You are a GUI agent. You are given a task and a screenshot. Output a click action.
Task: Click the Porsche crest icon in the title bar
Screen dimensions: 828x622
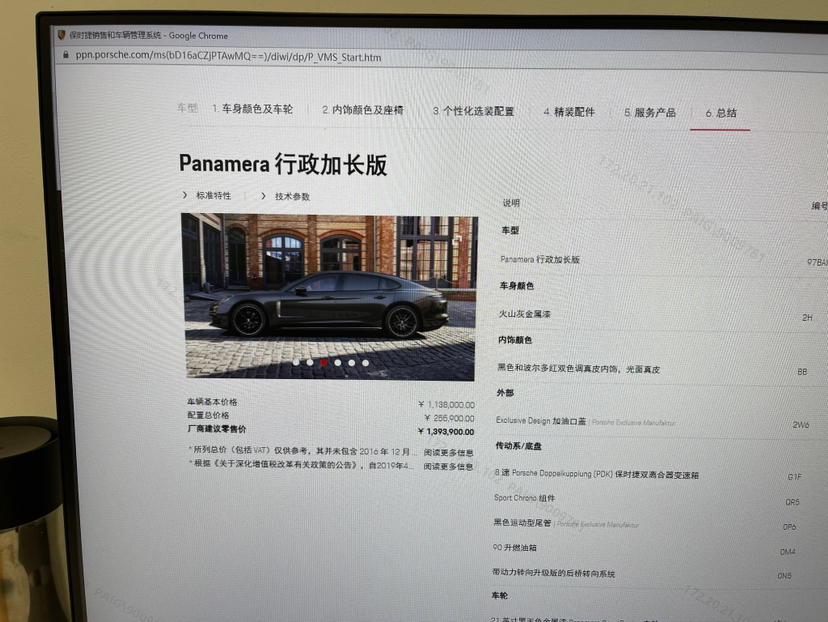(61, 35)
